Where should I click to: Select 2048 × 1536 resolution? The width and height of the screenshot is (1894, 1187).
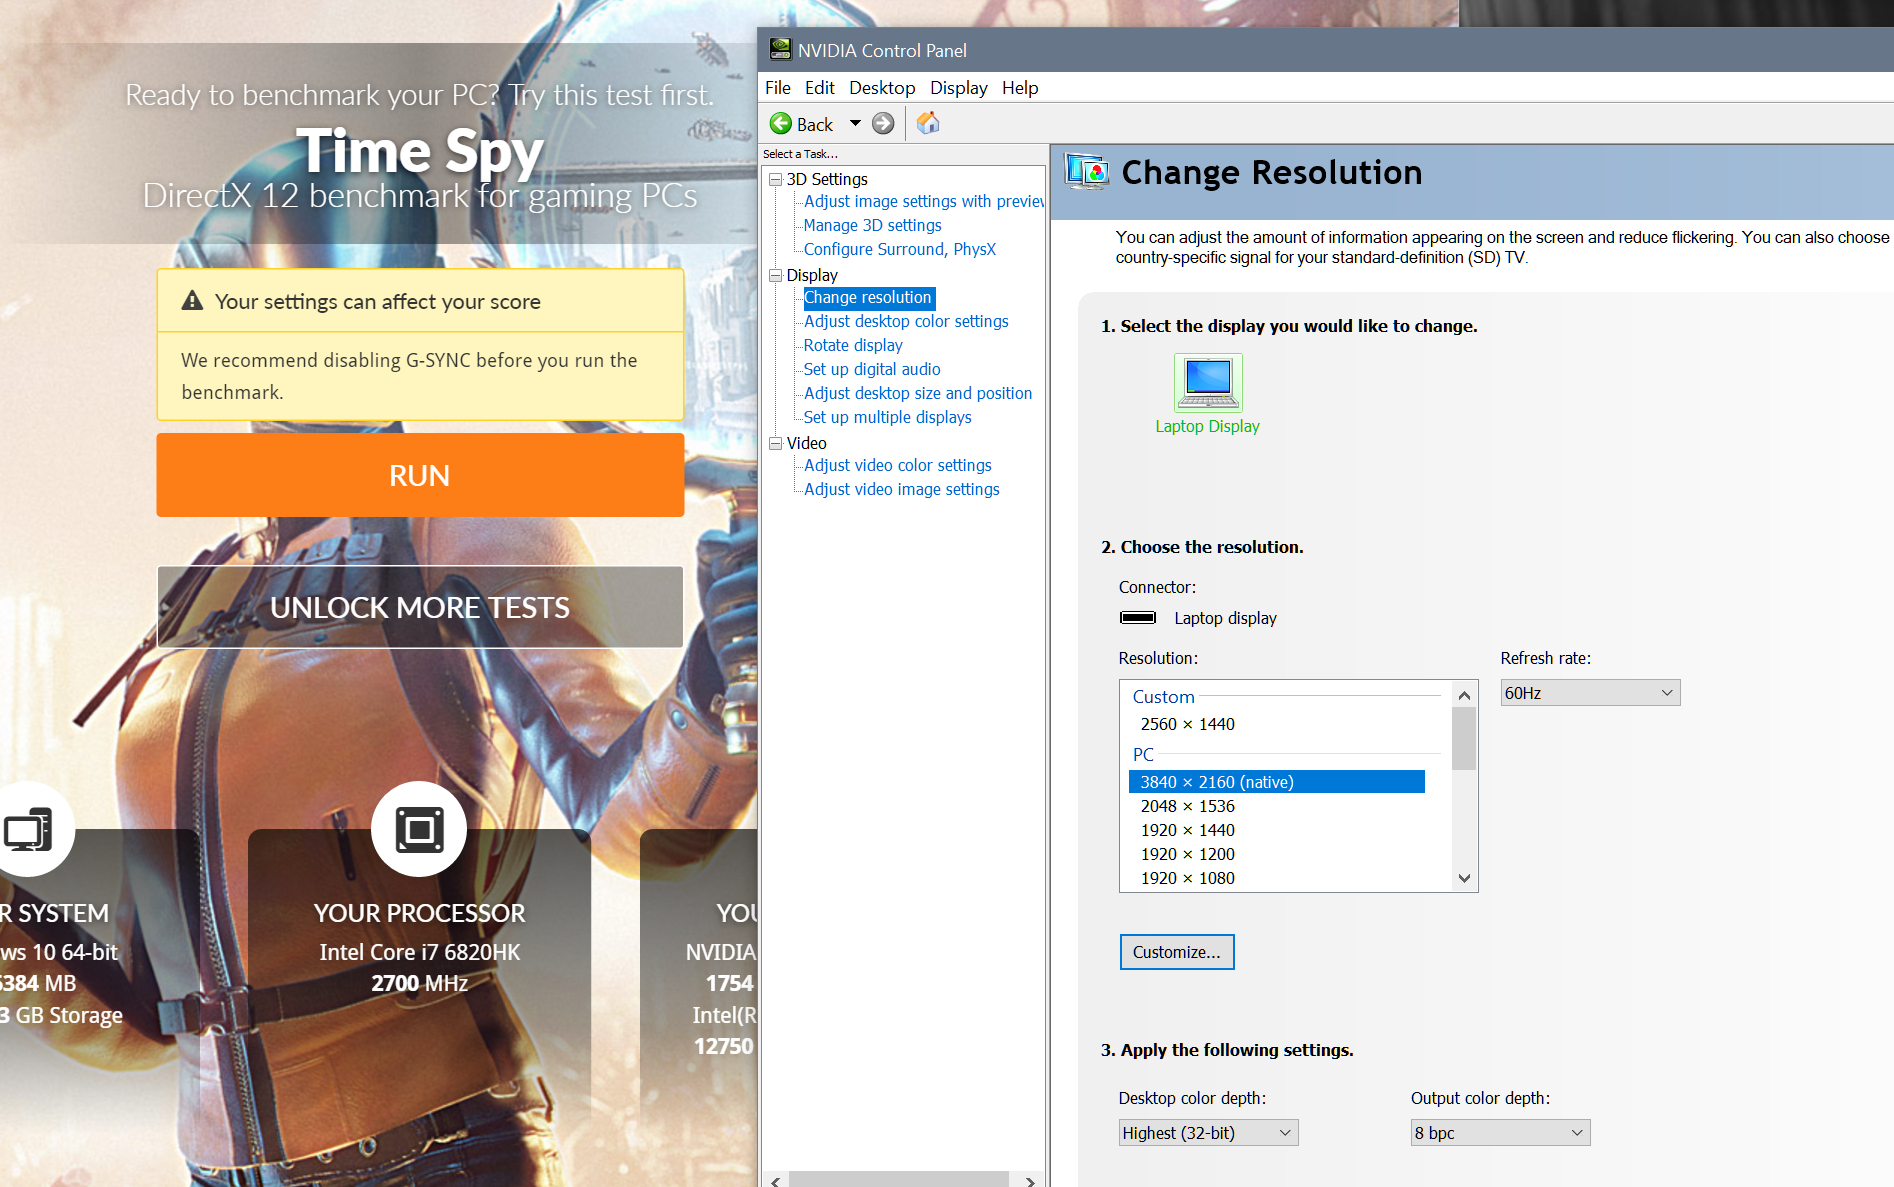[x=1187, y=806]
